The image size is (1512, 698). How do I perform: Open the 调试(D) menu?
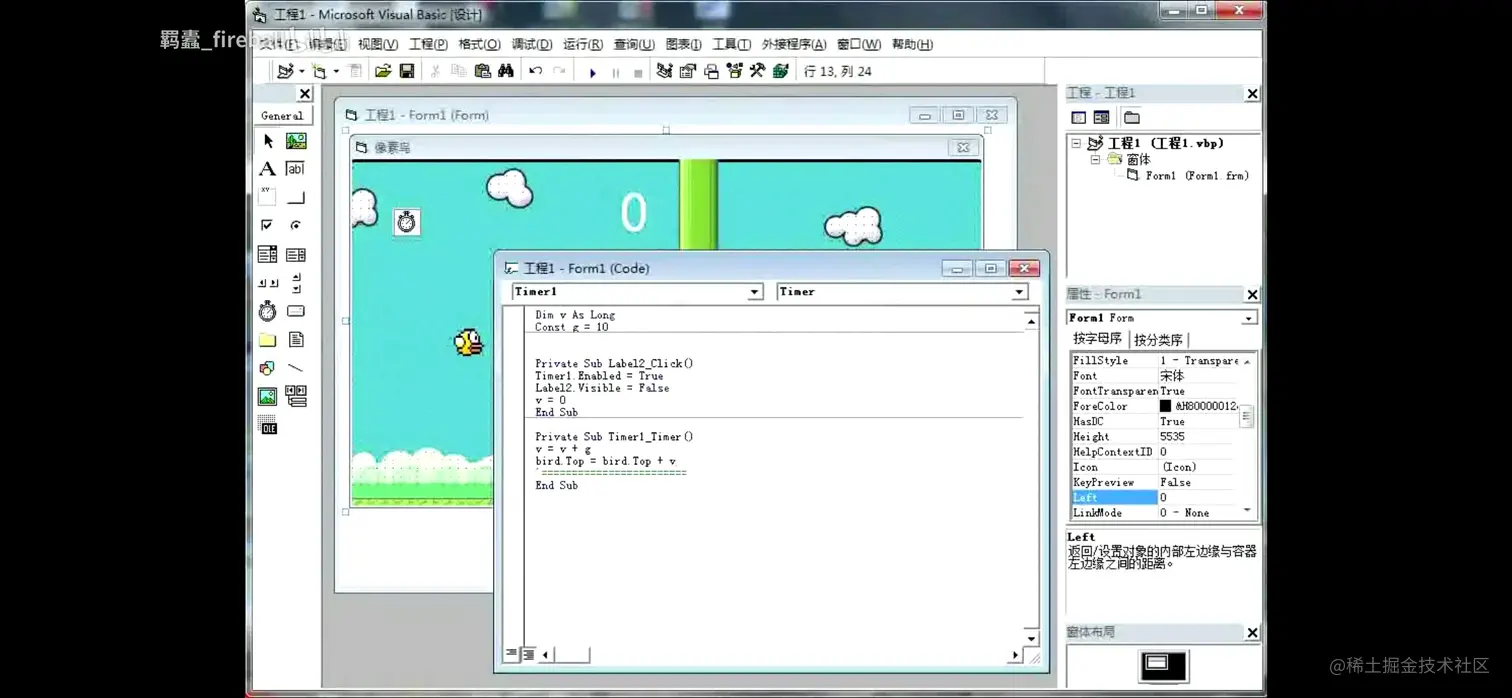tap(531, 44)
